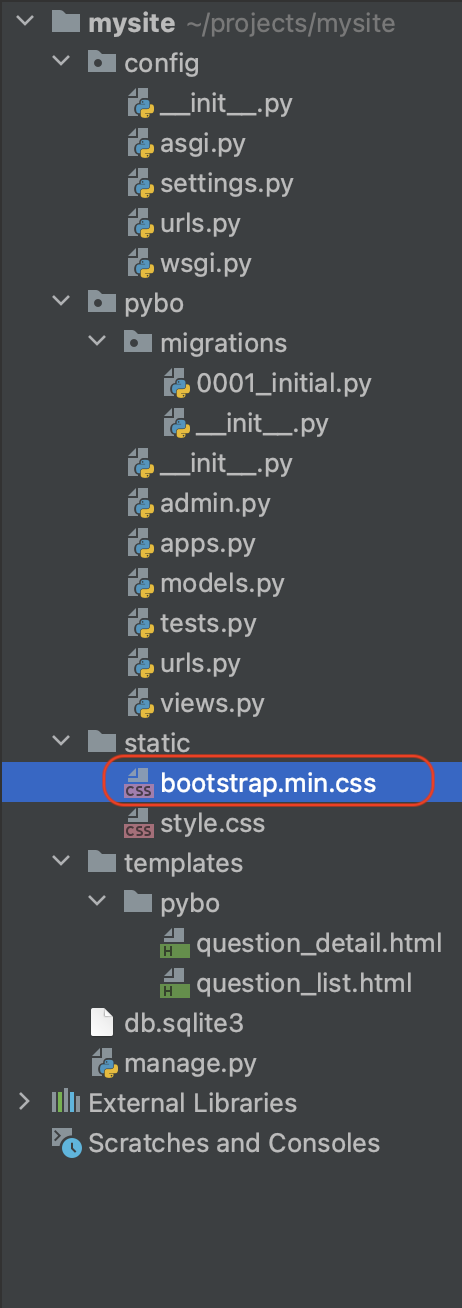Viewport: 462px width, 1308px height.
Task: Click the CSS icon of bootstrap.min.css
Action: pos(137,782)
